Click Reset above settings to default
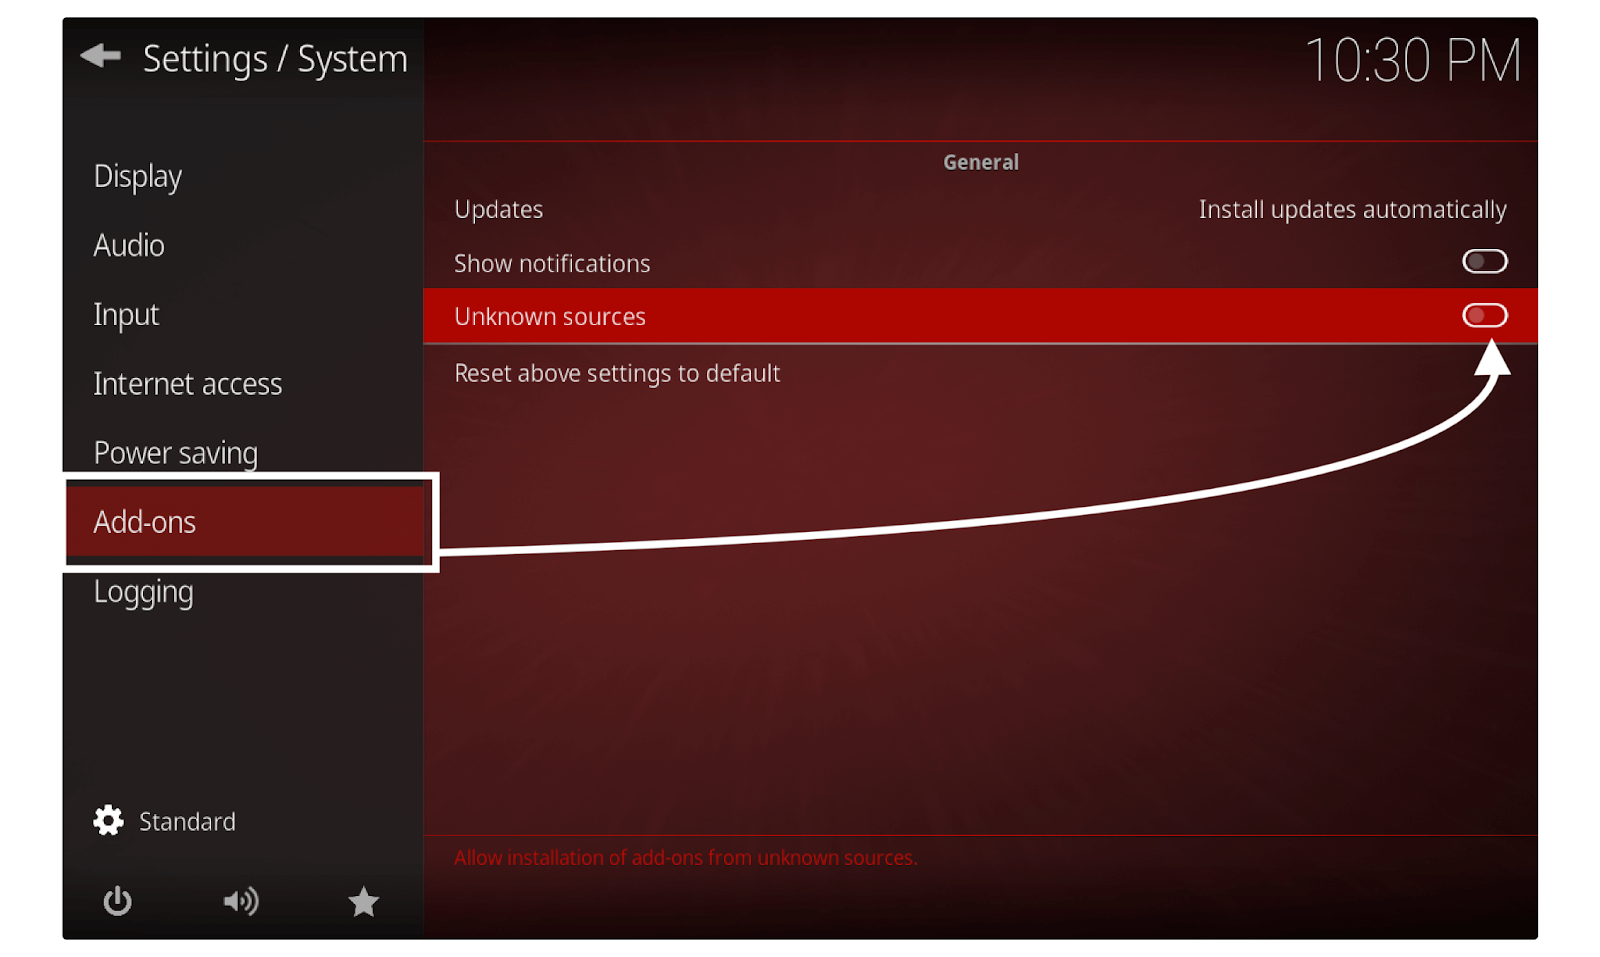Screen dimensions: 1600x957 pos(617,373)
